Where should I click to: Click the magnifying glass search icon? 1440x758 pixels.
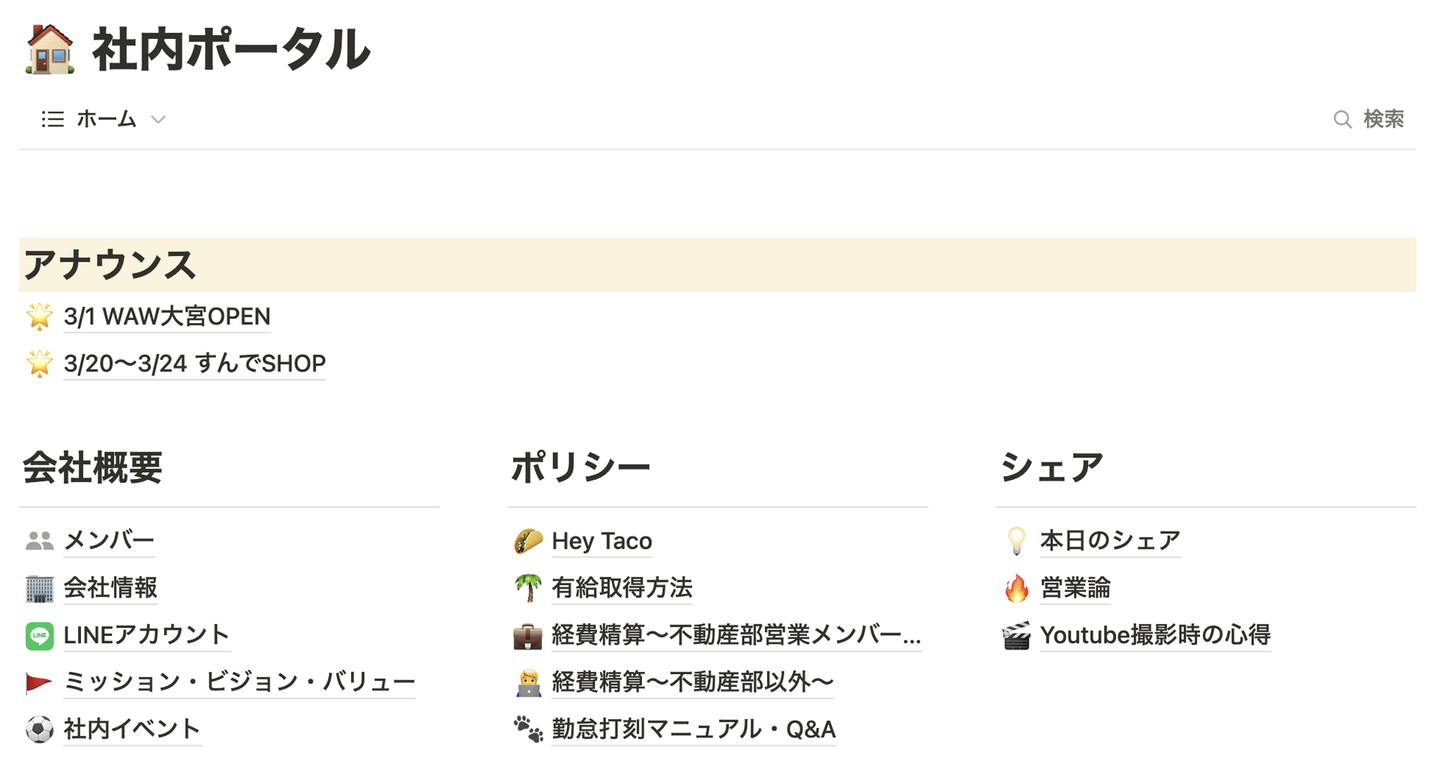[x=1342, y=120]
